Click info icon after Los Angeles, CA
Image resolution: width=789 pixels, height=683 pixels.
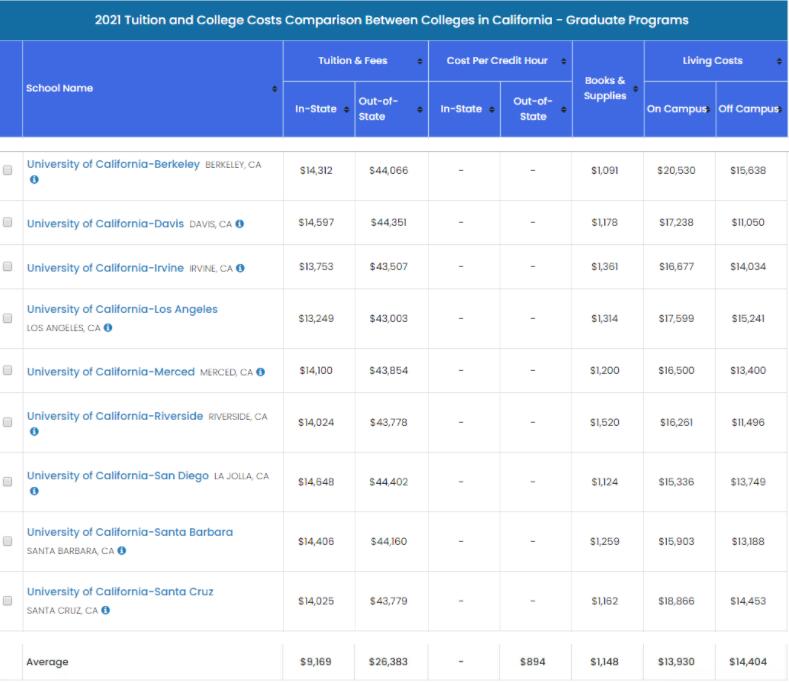[x=108, y=327]
